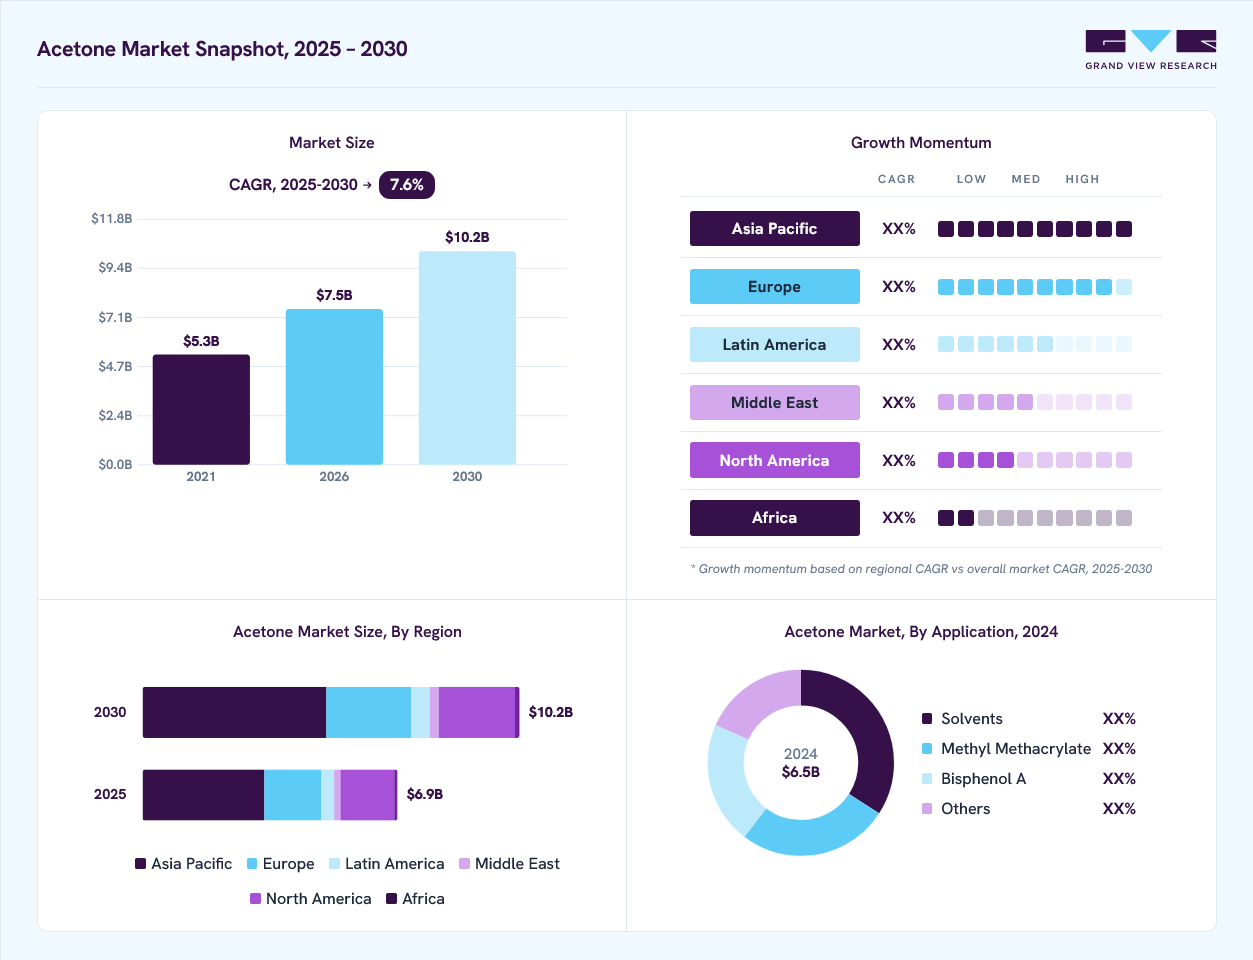The image size is (1253, 960).
Task: Select the North America segment of 2030 bar
Action: point(477,713)
